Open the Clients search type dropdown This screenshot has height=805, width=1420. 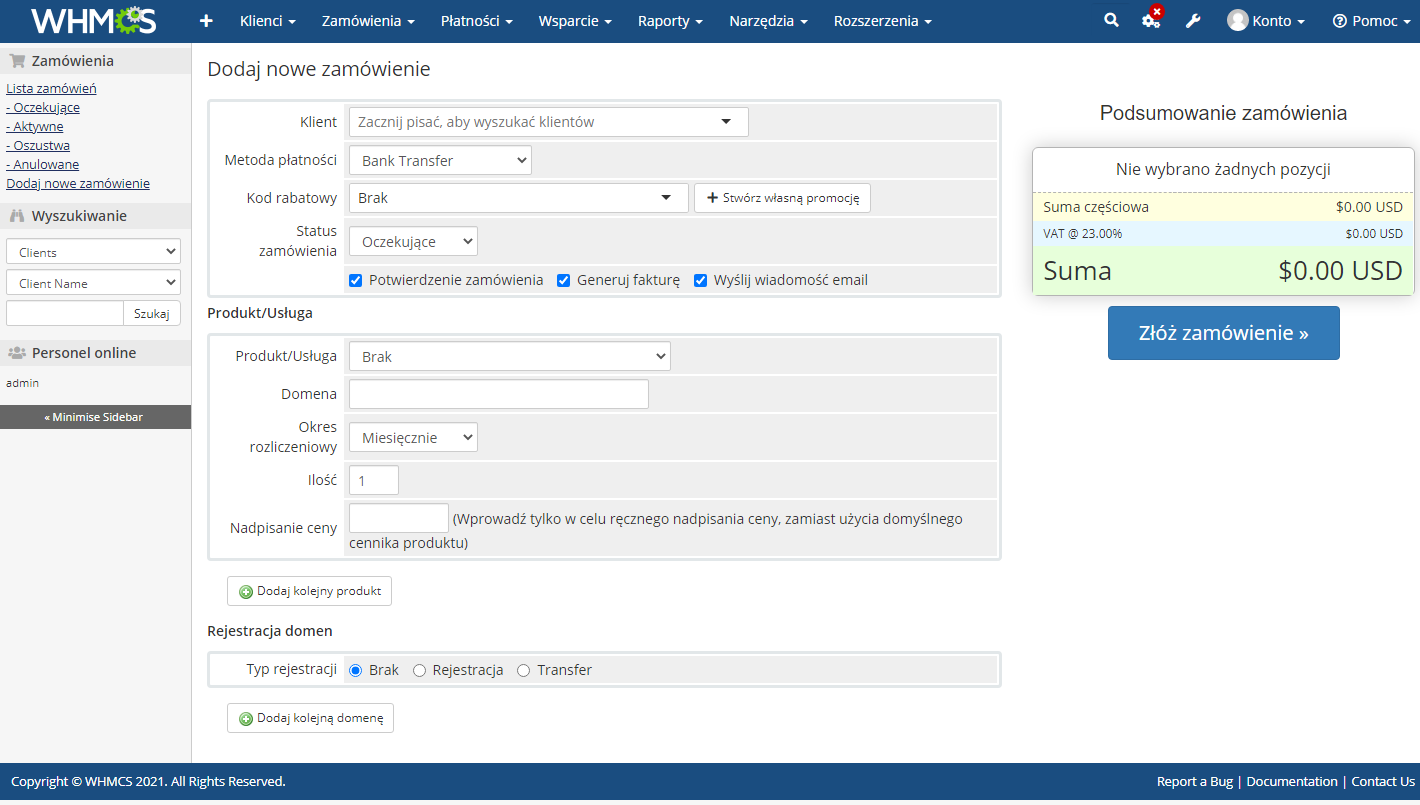point(93,252)
